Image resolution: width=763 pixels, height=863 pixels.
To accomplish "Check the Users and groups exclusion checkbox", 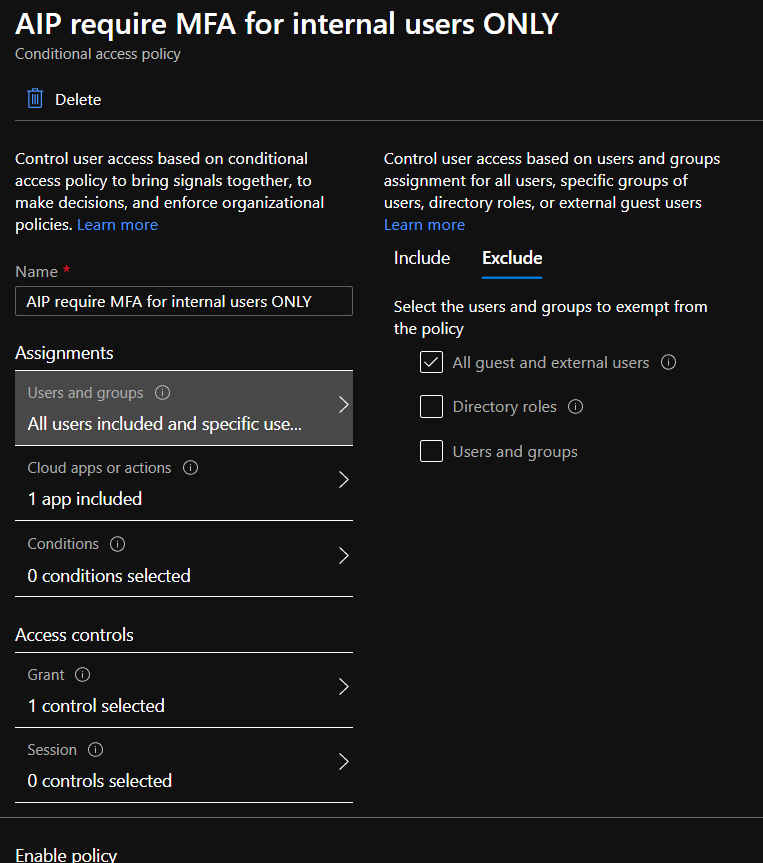I will (x=431, y=451).
